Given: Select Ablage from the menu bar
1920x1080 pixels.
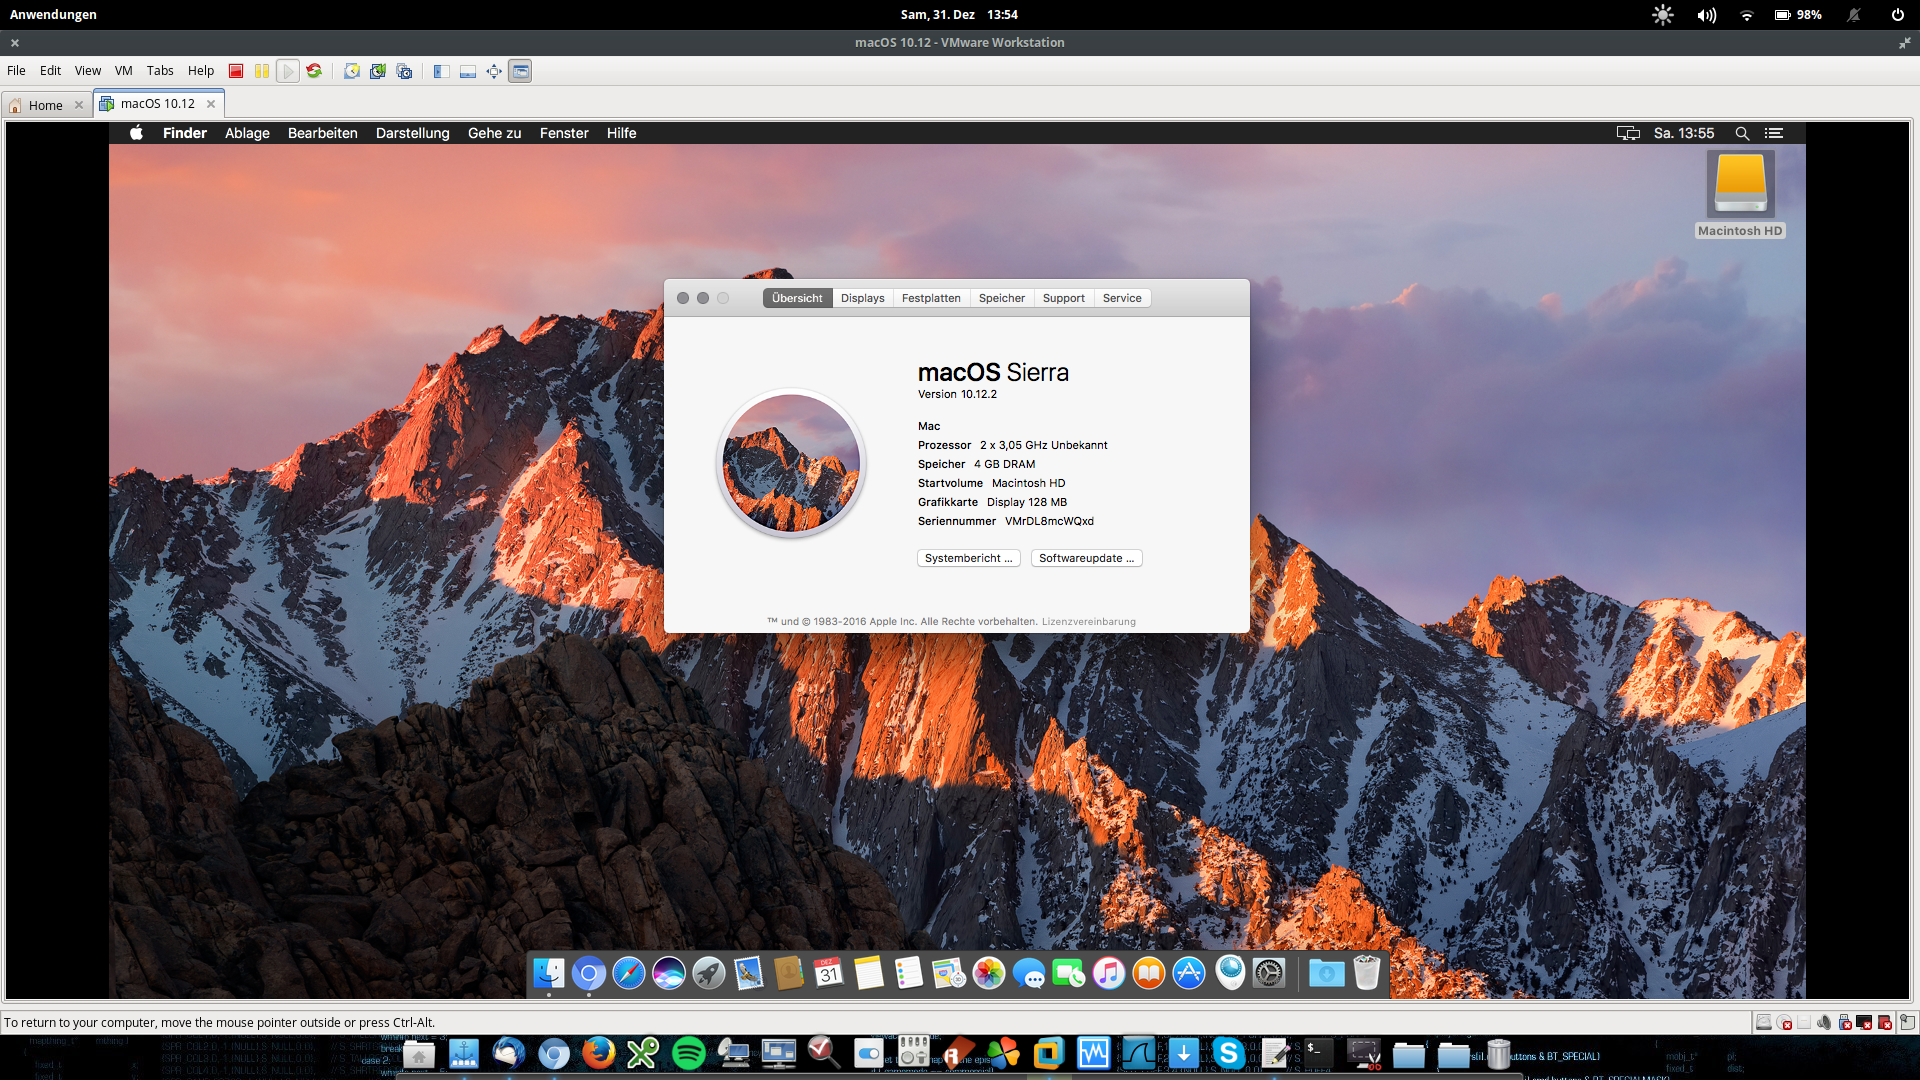Looking at the screenshot, I should coord(247,132).
